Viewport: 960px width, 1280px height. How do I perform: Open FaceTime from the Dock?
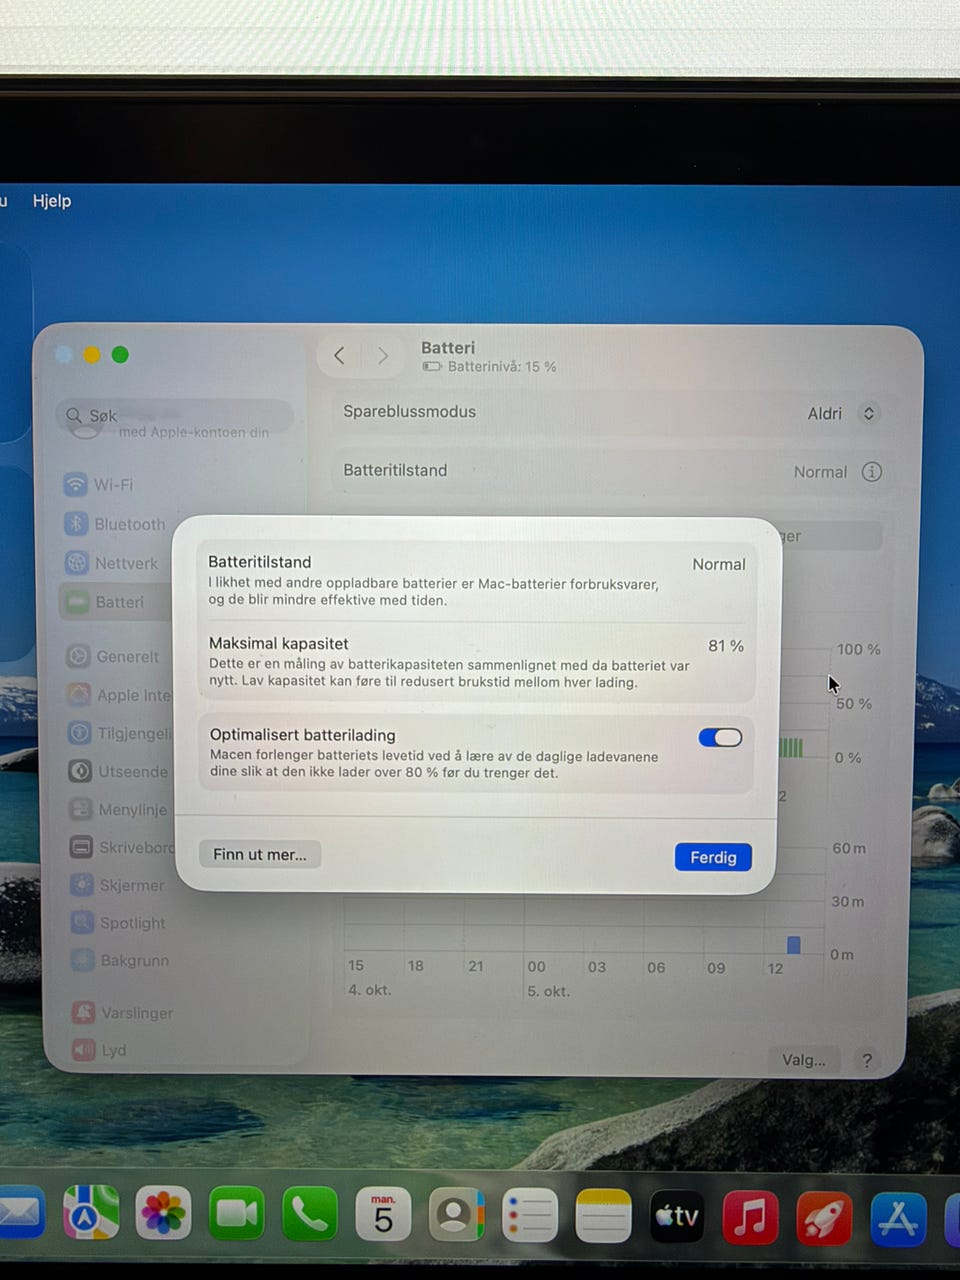pos(237,1214)
